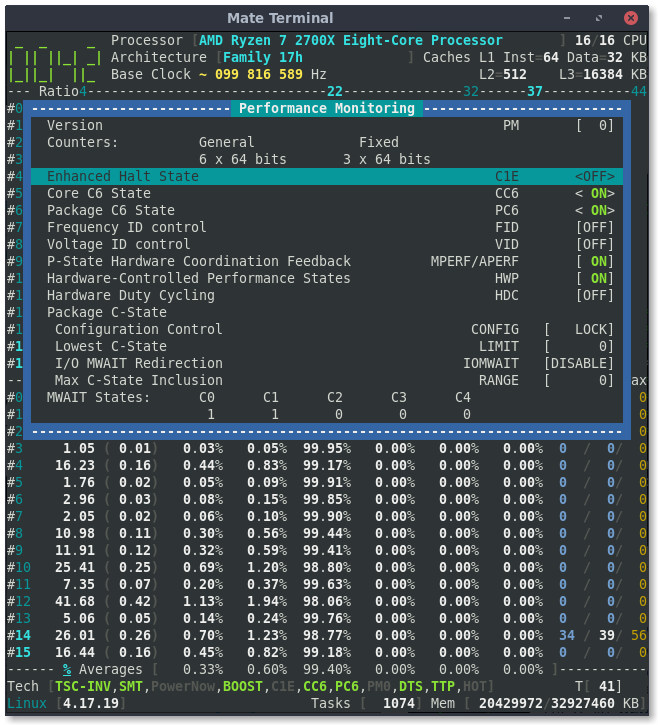Toggle Core C6 State CC6 < ON>
658x725 pixels.
point(595,193)
